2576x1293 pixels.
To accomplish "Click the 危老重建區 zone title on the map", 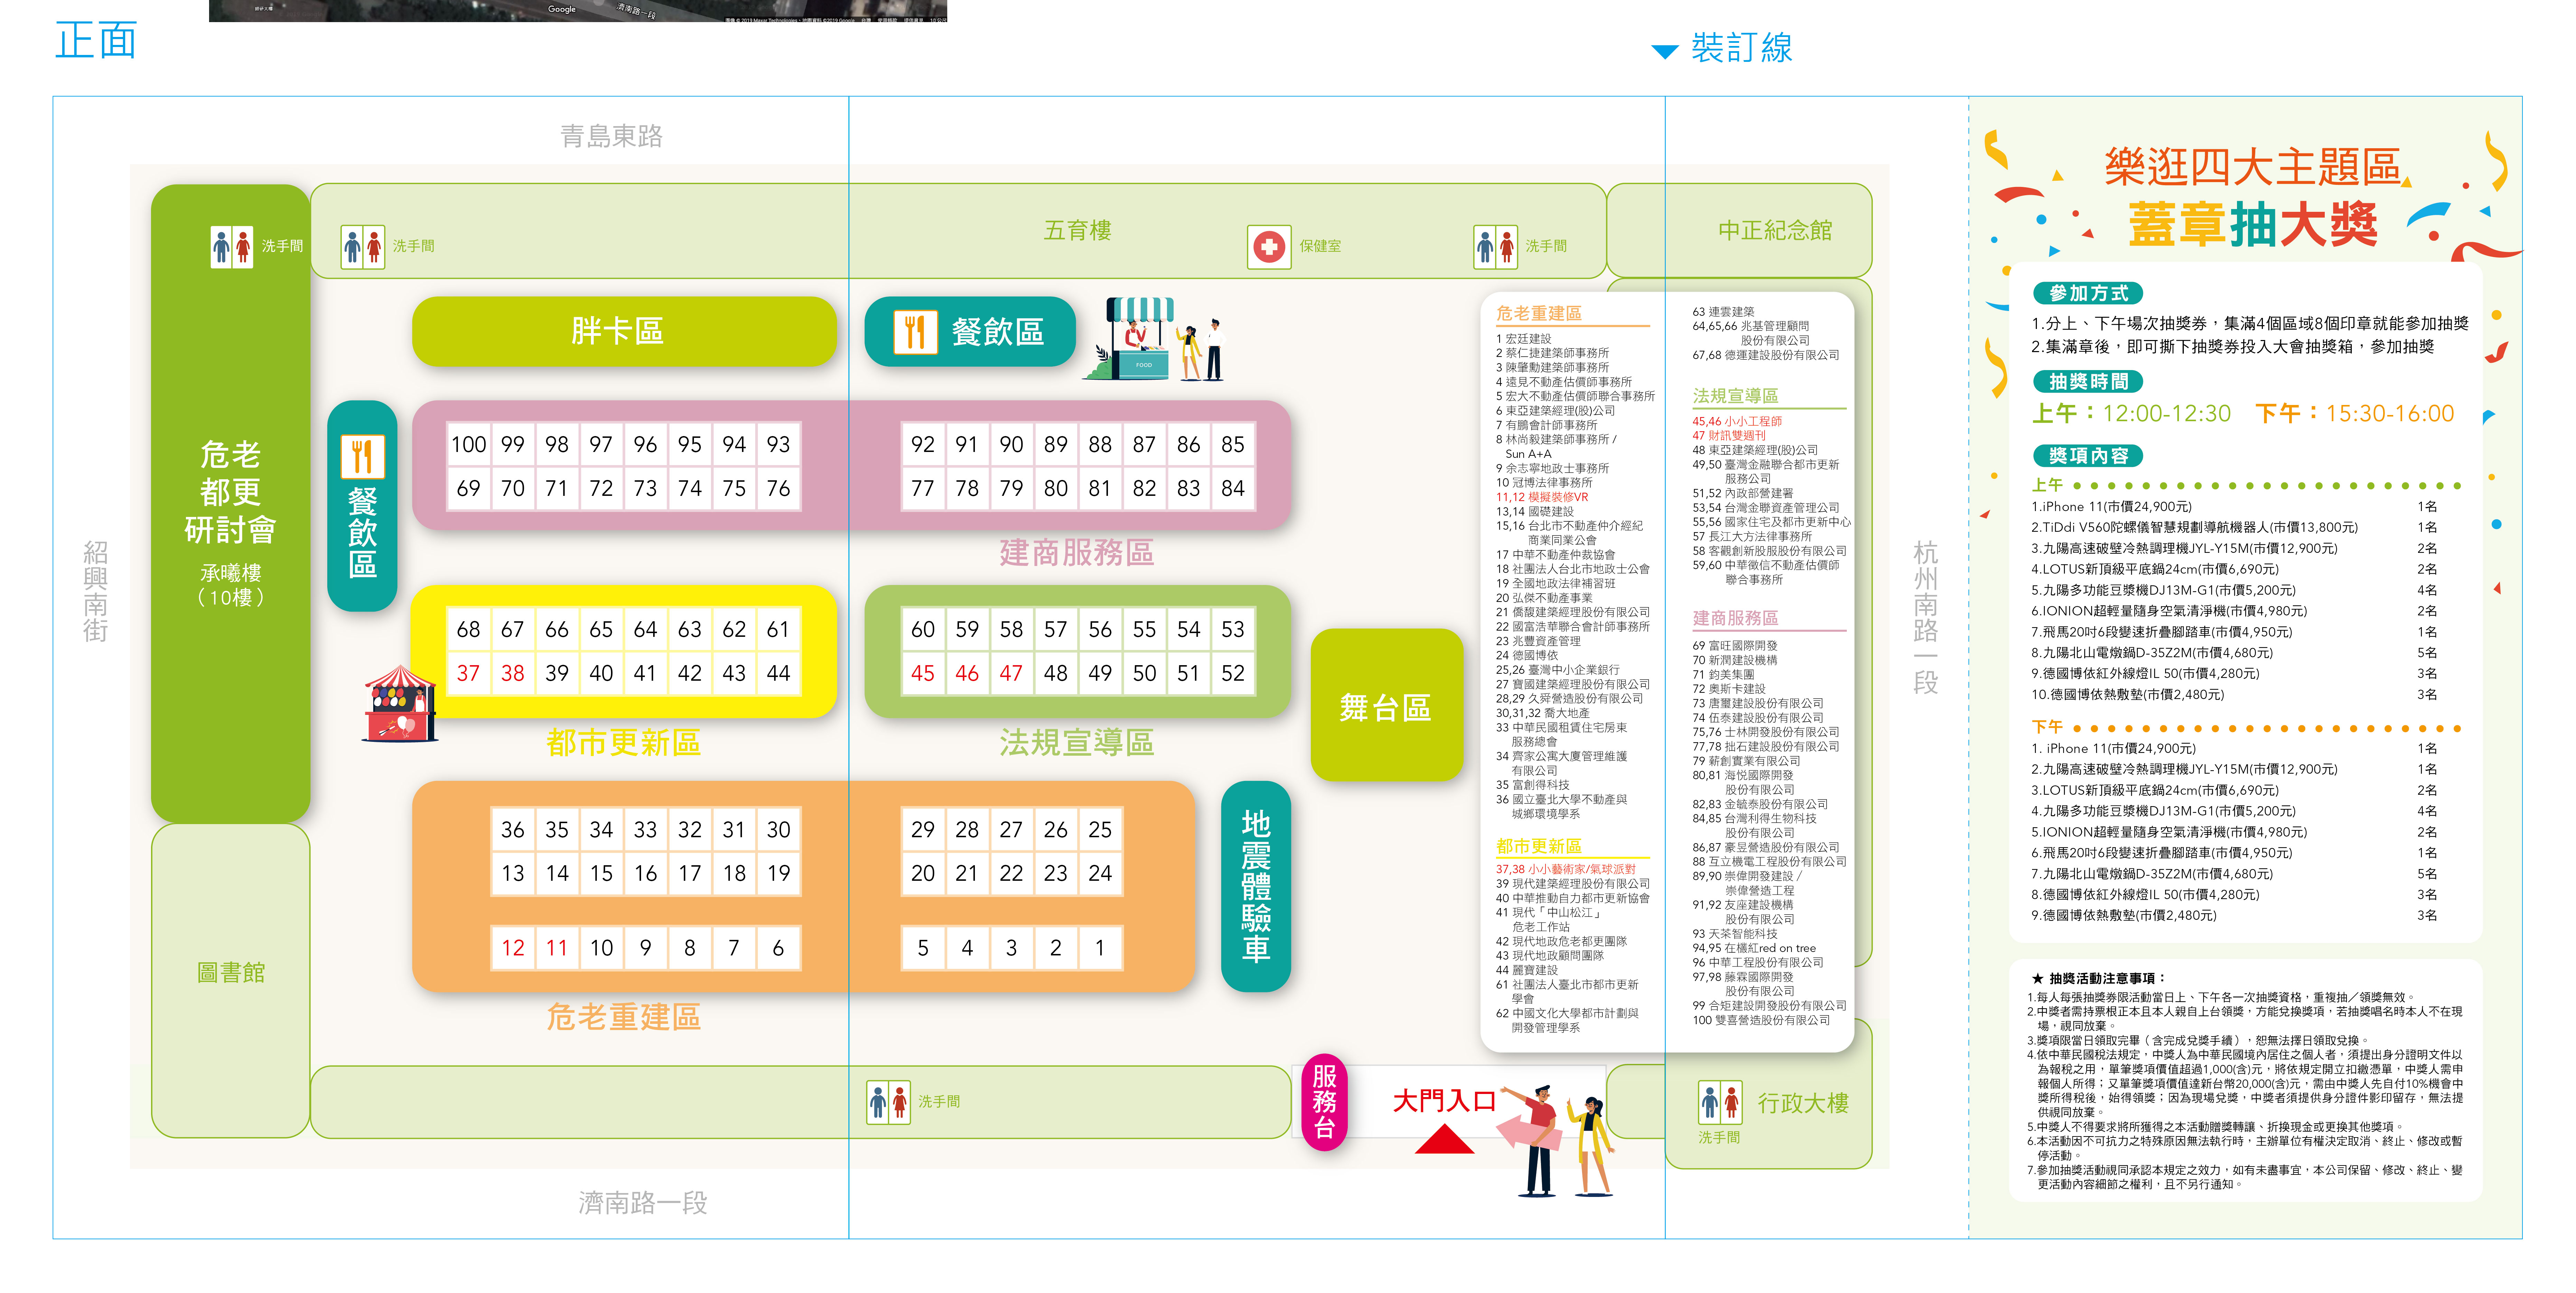I will [x=624, y=1017].
